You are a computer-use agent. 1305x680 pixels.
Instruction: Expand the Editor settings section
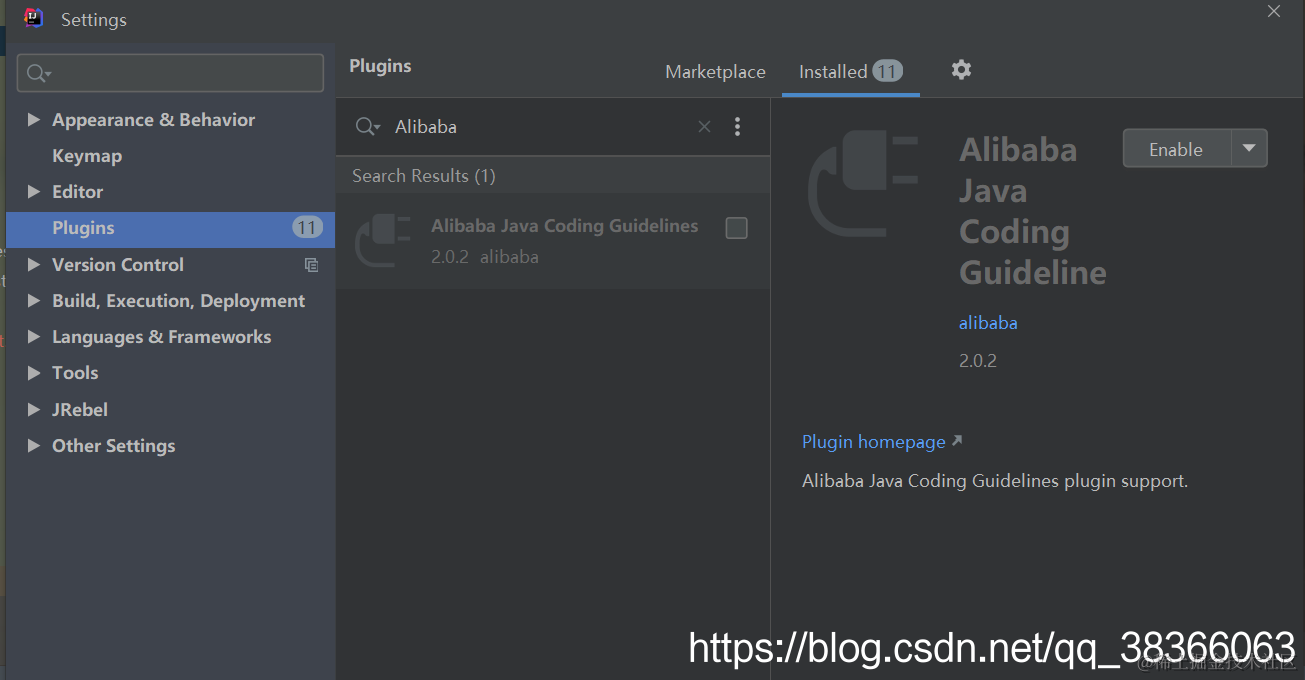[x=34, y=192]
